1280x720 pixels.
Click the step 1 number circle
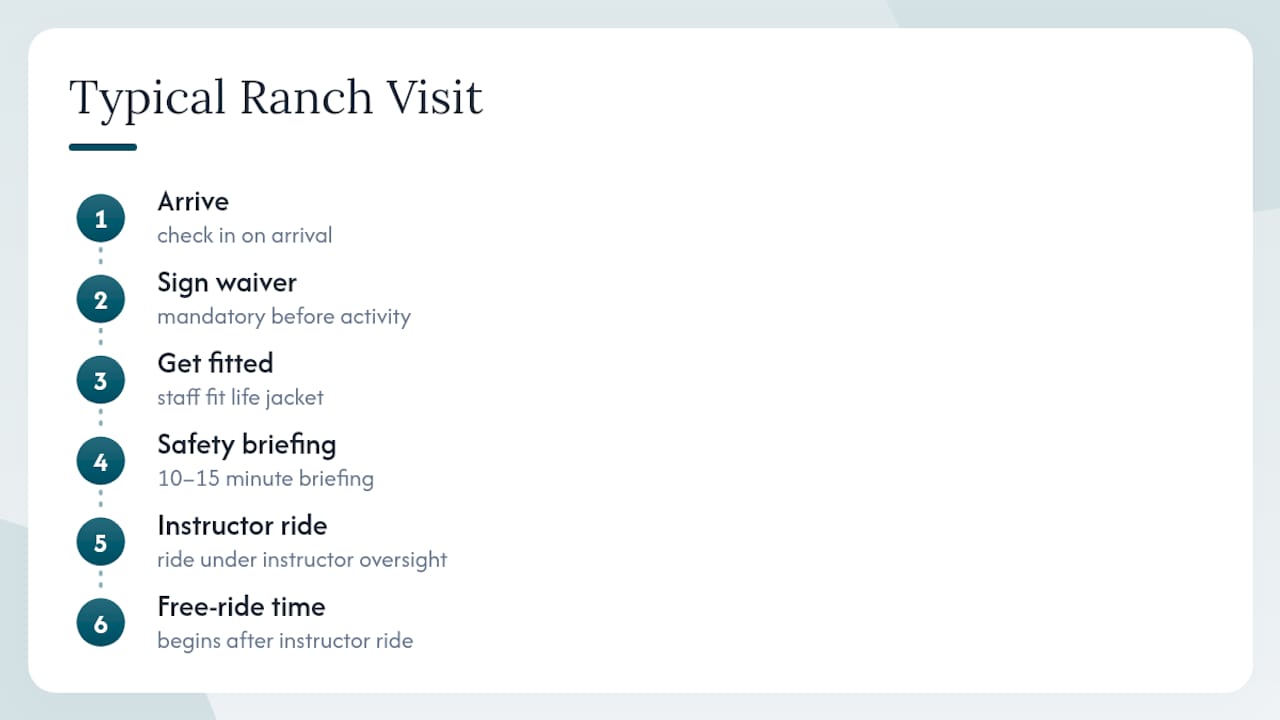(x=100, y=218)
